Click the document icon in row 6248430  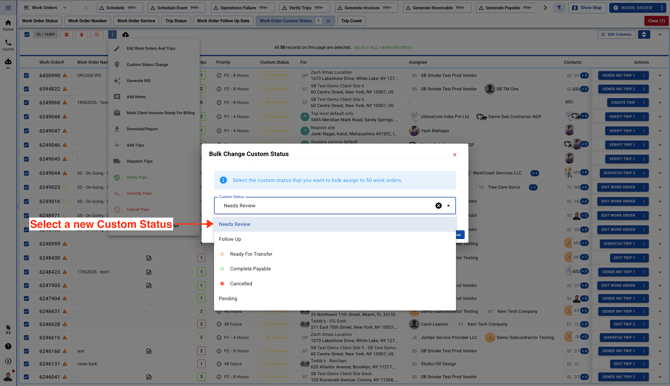click(x=149, y=258)
